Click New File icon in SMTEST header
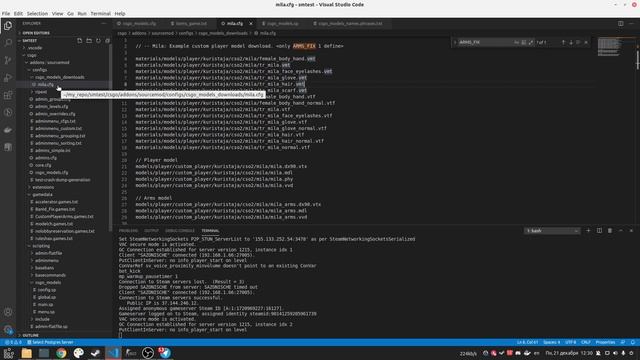Image resolution: width=640 pixels, height=360 pixels. tap(80, 40)
